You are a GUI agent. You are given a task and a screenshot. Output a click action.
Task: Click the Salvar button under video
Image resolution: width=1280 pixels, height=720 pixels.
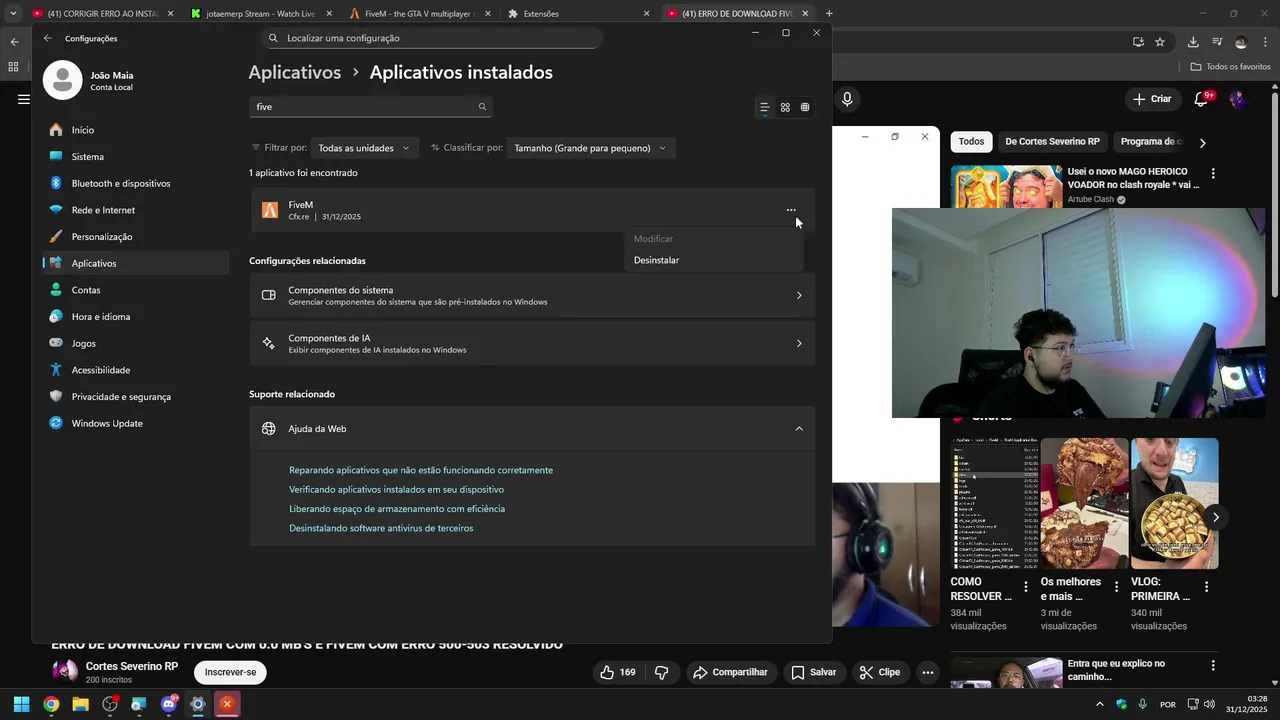coord(813,672)
